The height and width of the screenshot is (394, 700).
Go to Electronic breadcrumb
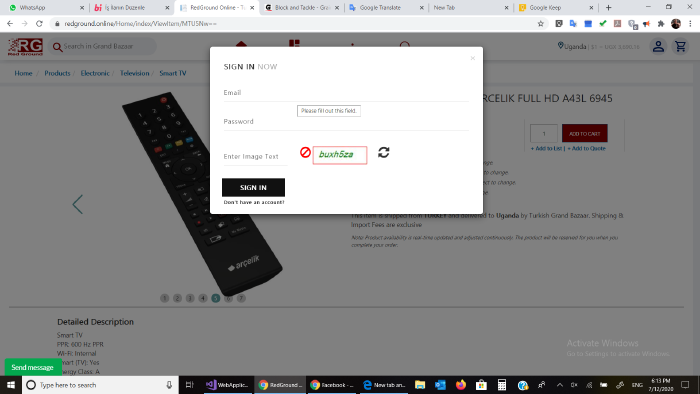(95, 73)
